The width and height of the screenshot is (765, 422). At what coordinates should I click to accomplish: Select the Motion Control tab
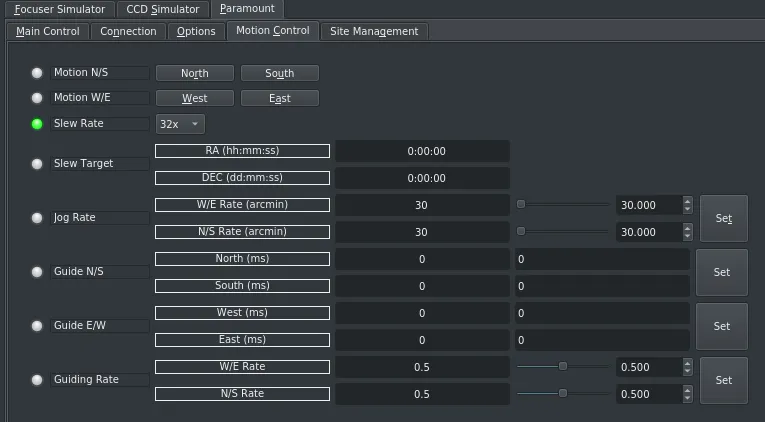[x=273, y=31]
